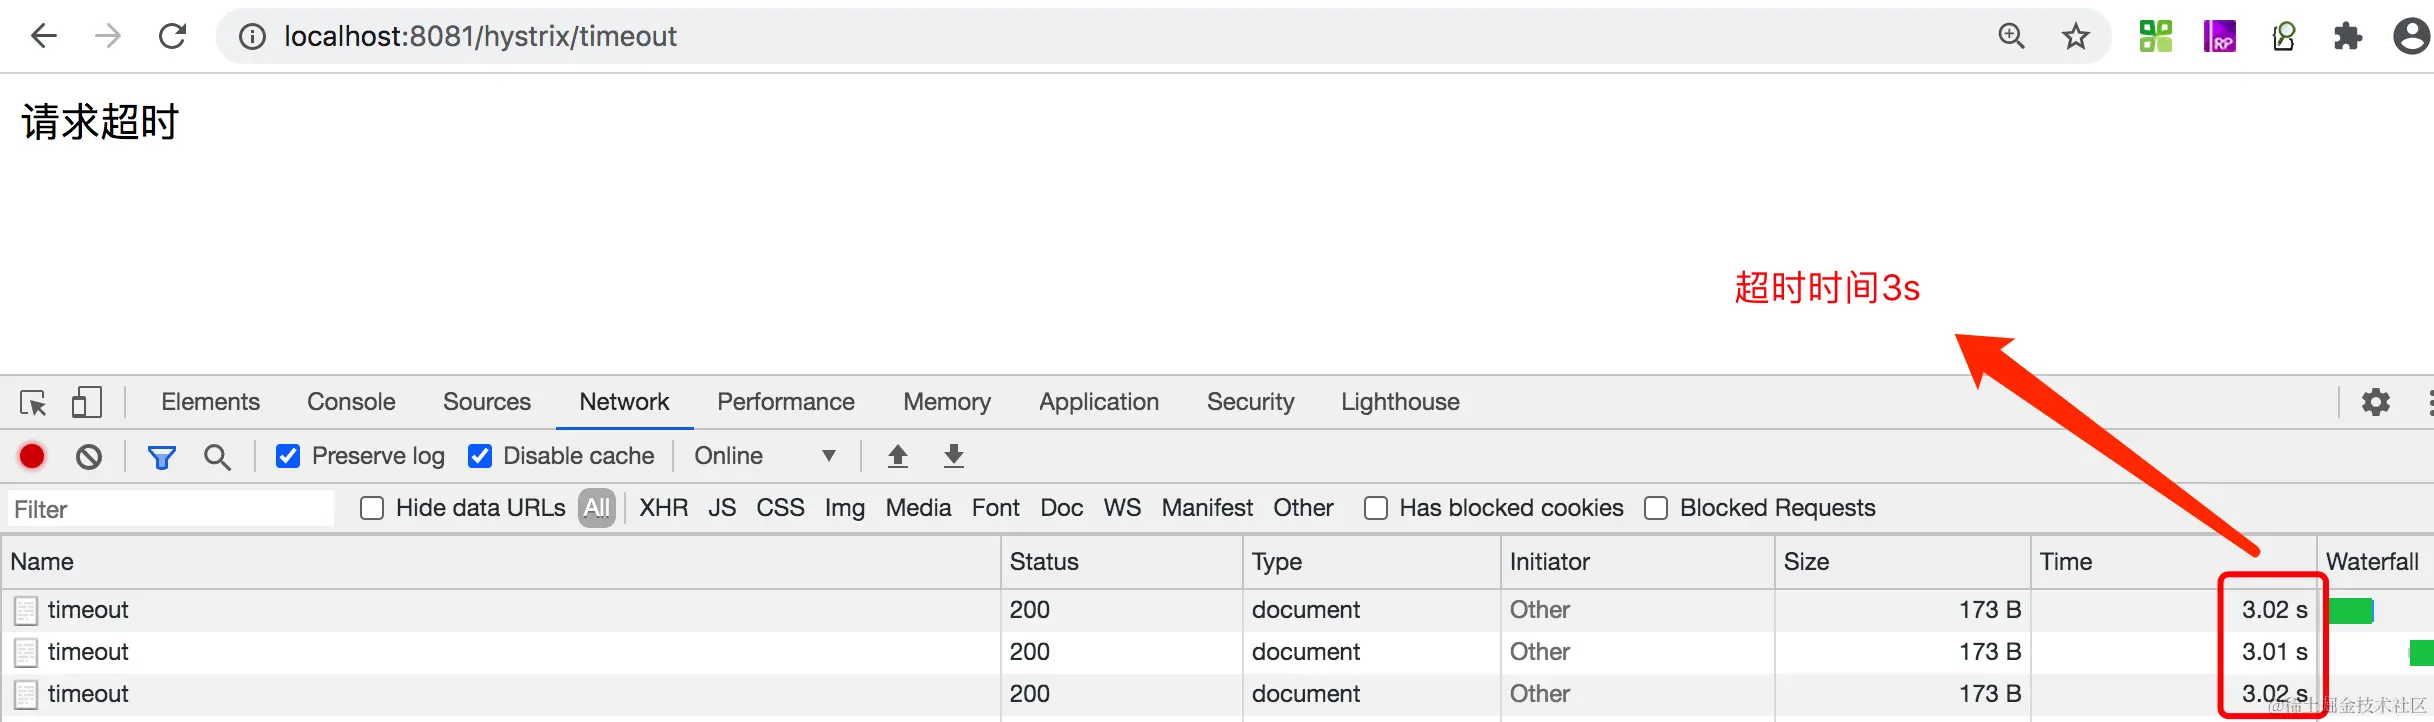Uncheck Preserve log checkbox
The height and width of the screenshot is (722, 2434).
click(x=288, y=456)
